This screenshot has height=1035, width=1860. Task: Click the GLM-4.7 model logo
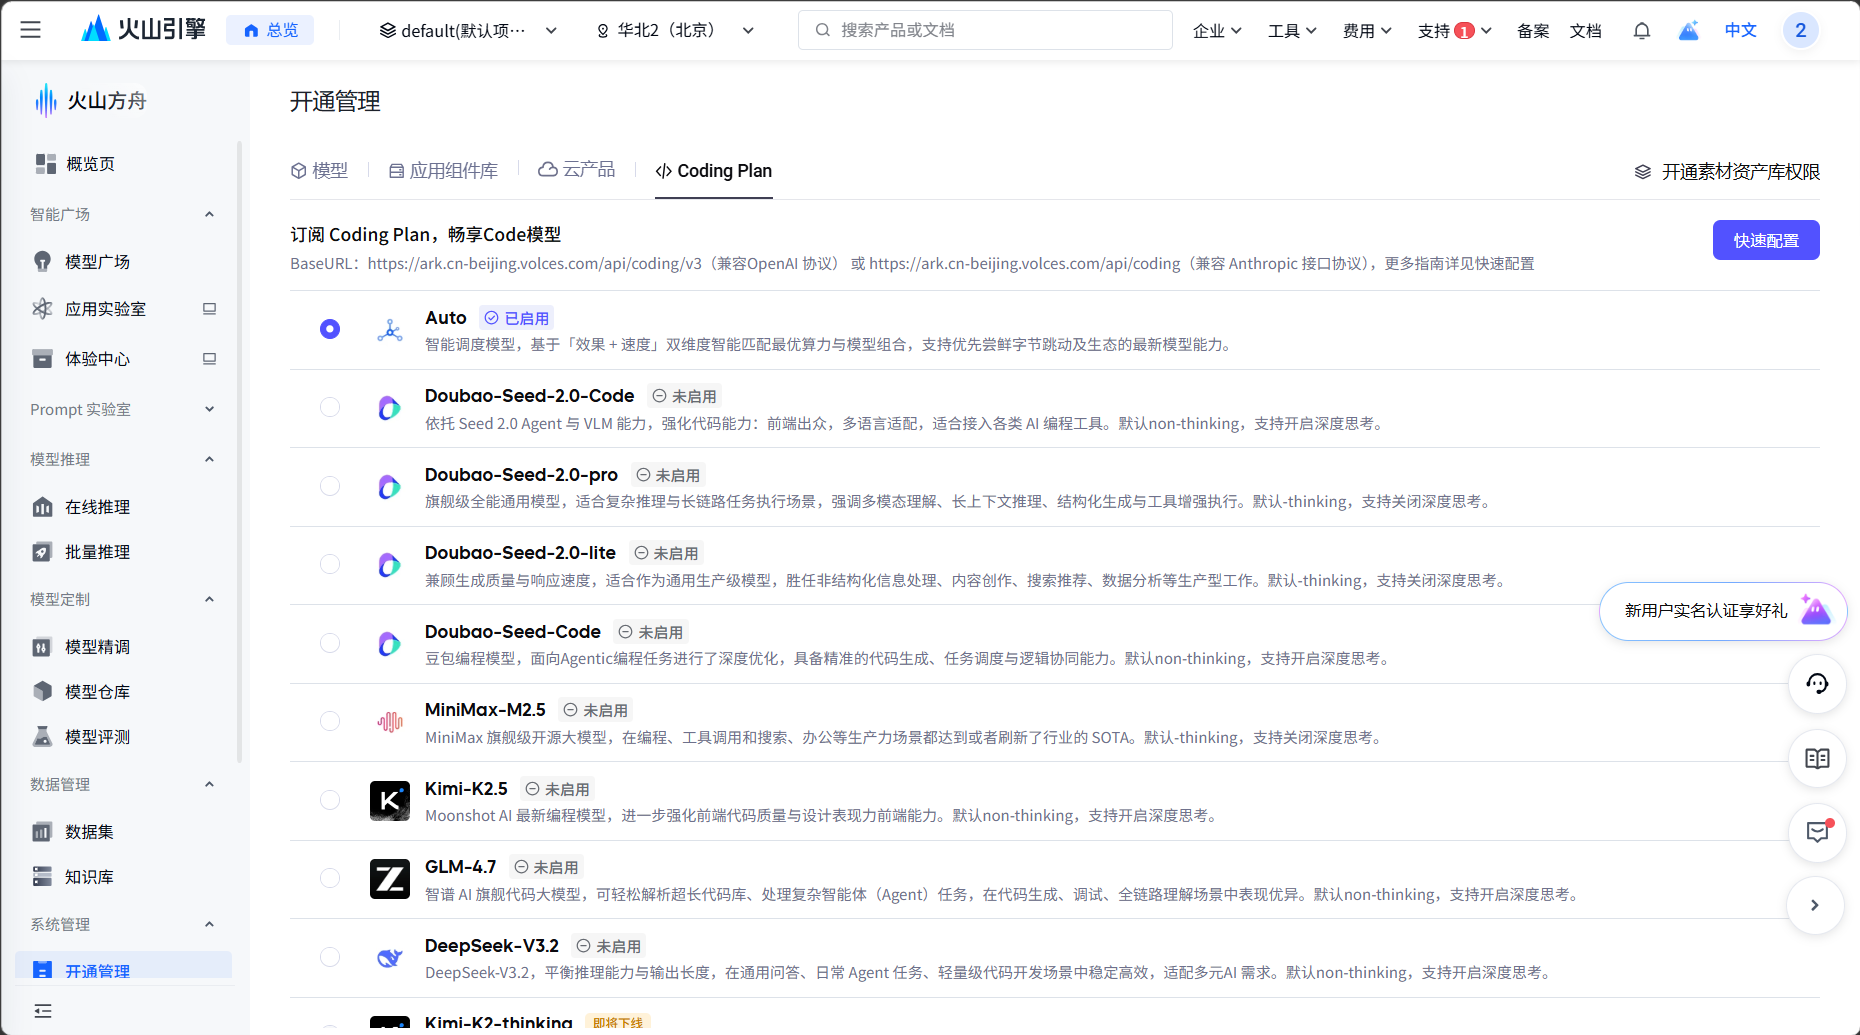tap(389, 879)
